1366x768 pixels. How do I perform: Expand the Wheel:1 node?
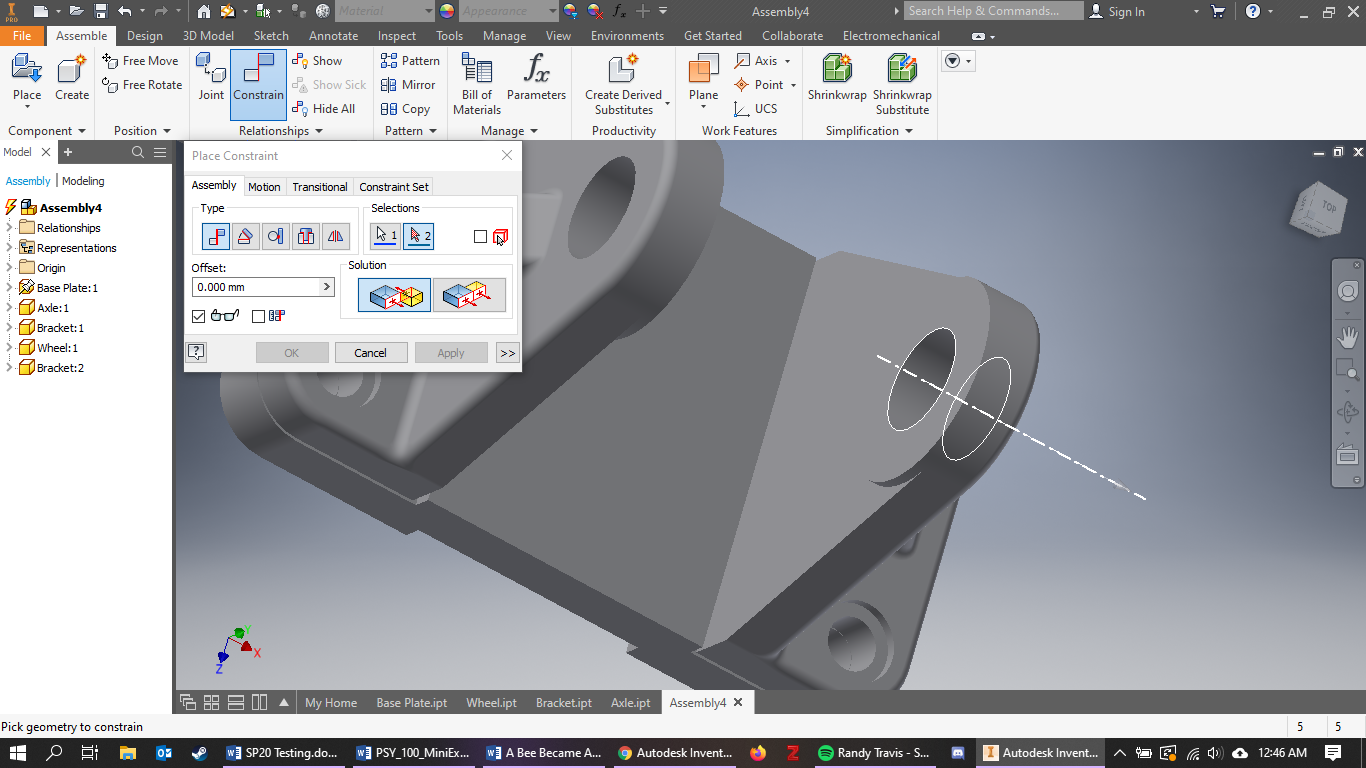click(x=9, y=348)
